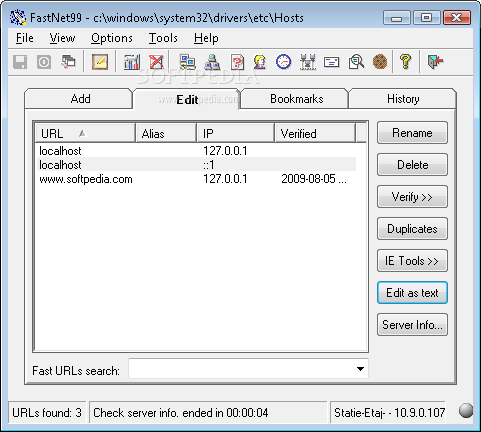Expand the Fast URLs search dropdown arrow
This screenshot has height=432, width=481.
coord(360,369)
